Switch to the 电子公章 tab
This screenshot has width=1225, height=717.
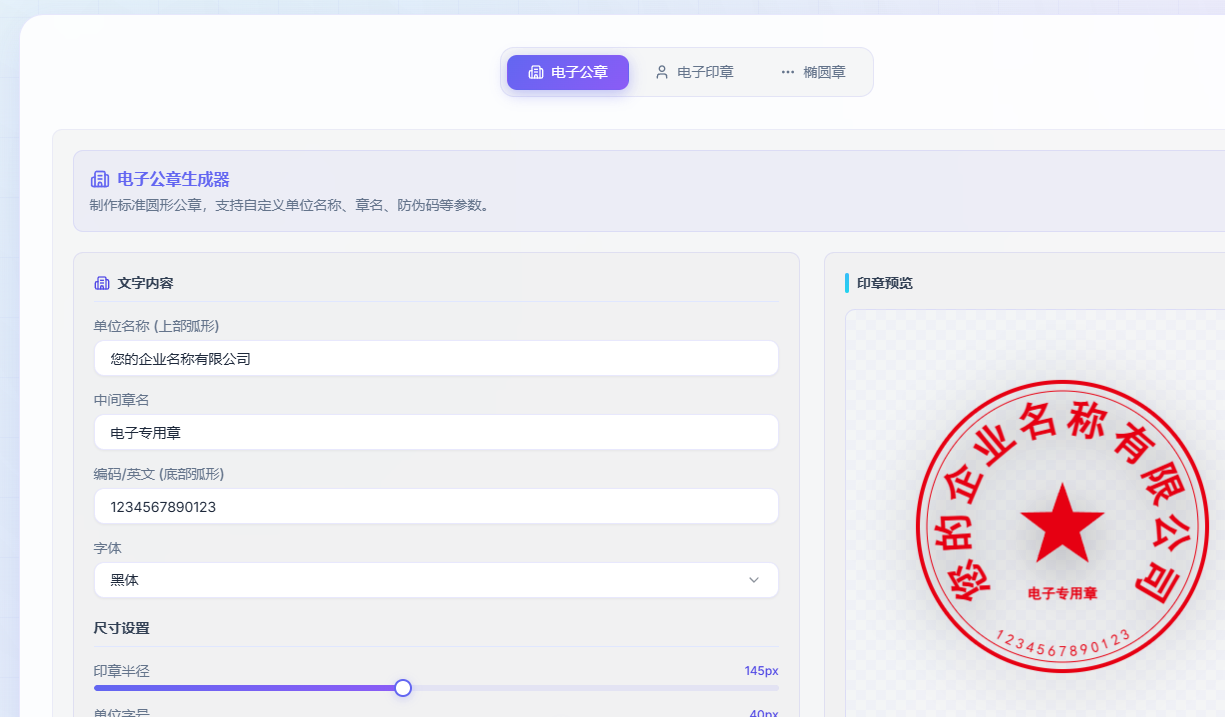coord(568,72)
